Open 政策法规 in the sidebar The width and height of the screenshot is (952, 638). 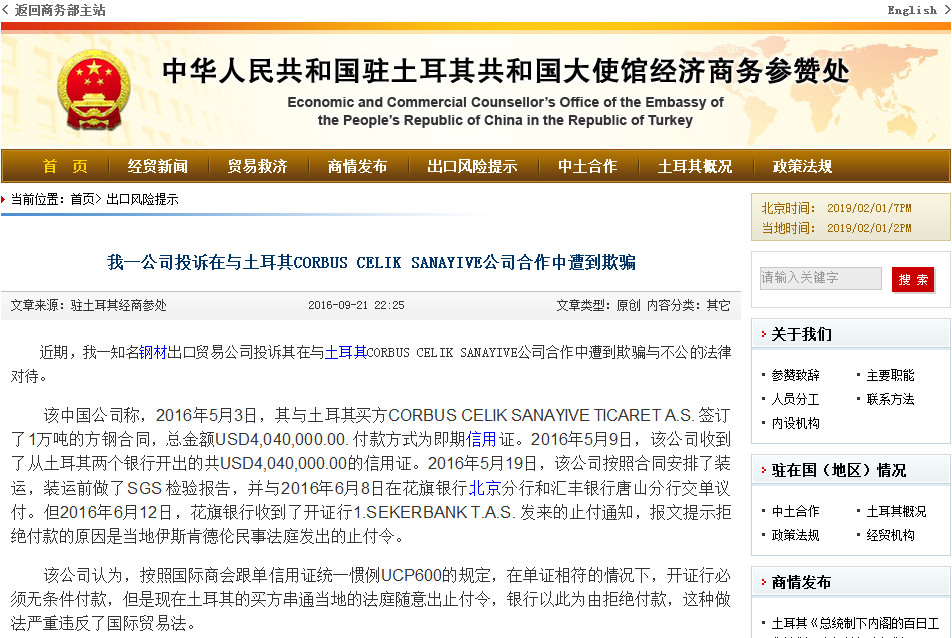[795, 535]
